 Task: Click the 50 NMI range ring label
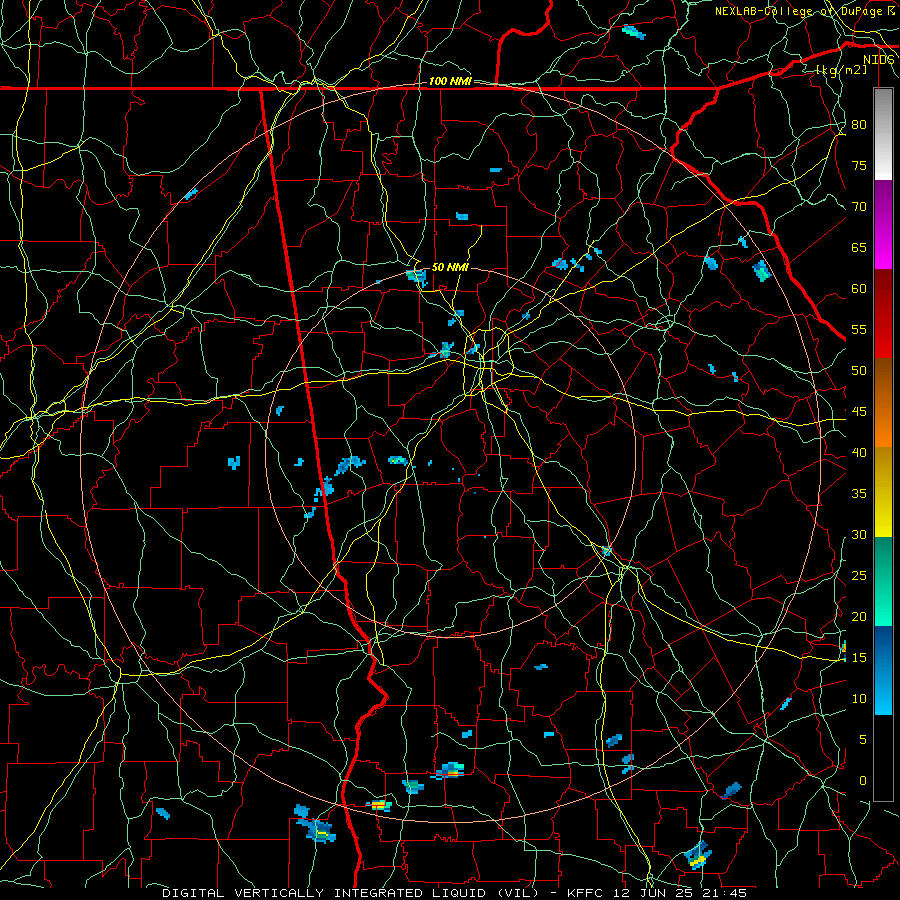[450, 267]
